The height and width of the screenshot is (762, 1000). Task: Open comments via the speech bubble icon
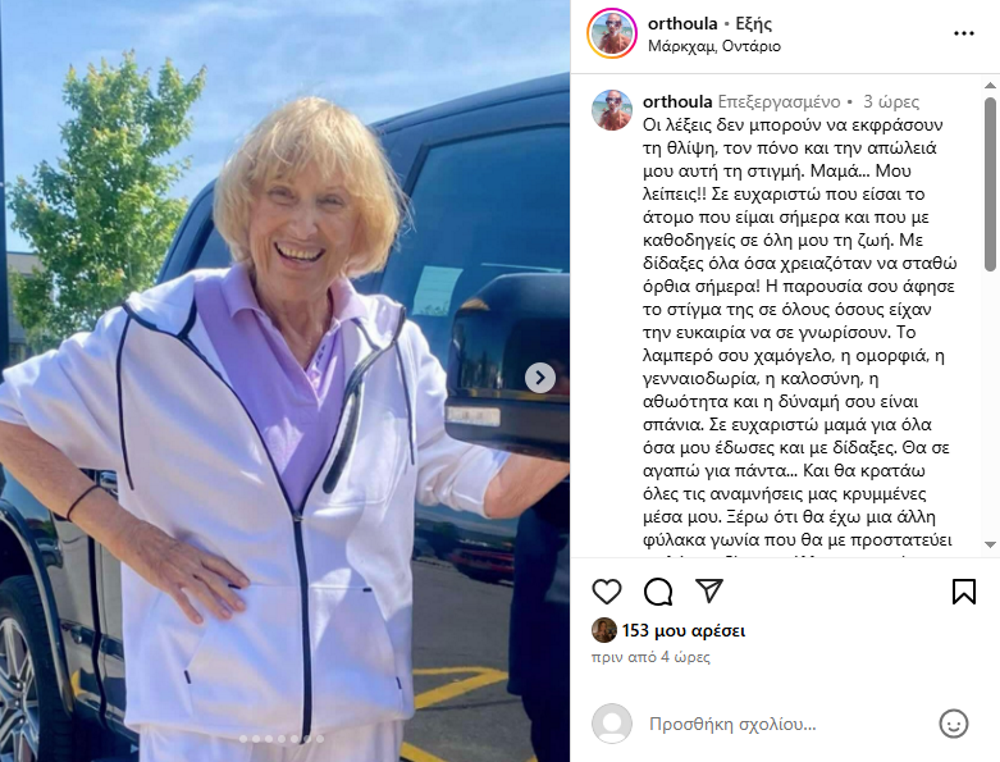[x=658, y=591]
